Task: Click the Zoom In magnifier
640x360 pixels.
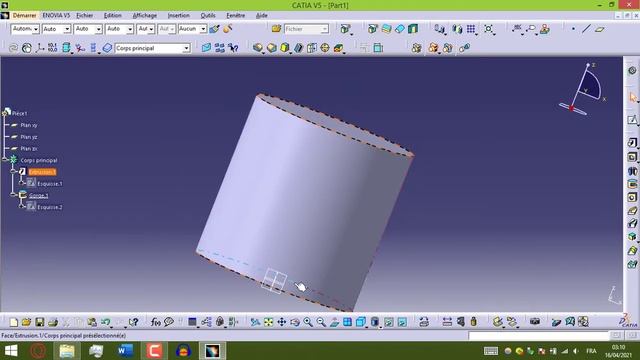Action: pyautogui.click(x=308, y=322)
